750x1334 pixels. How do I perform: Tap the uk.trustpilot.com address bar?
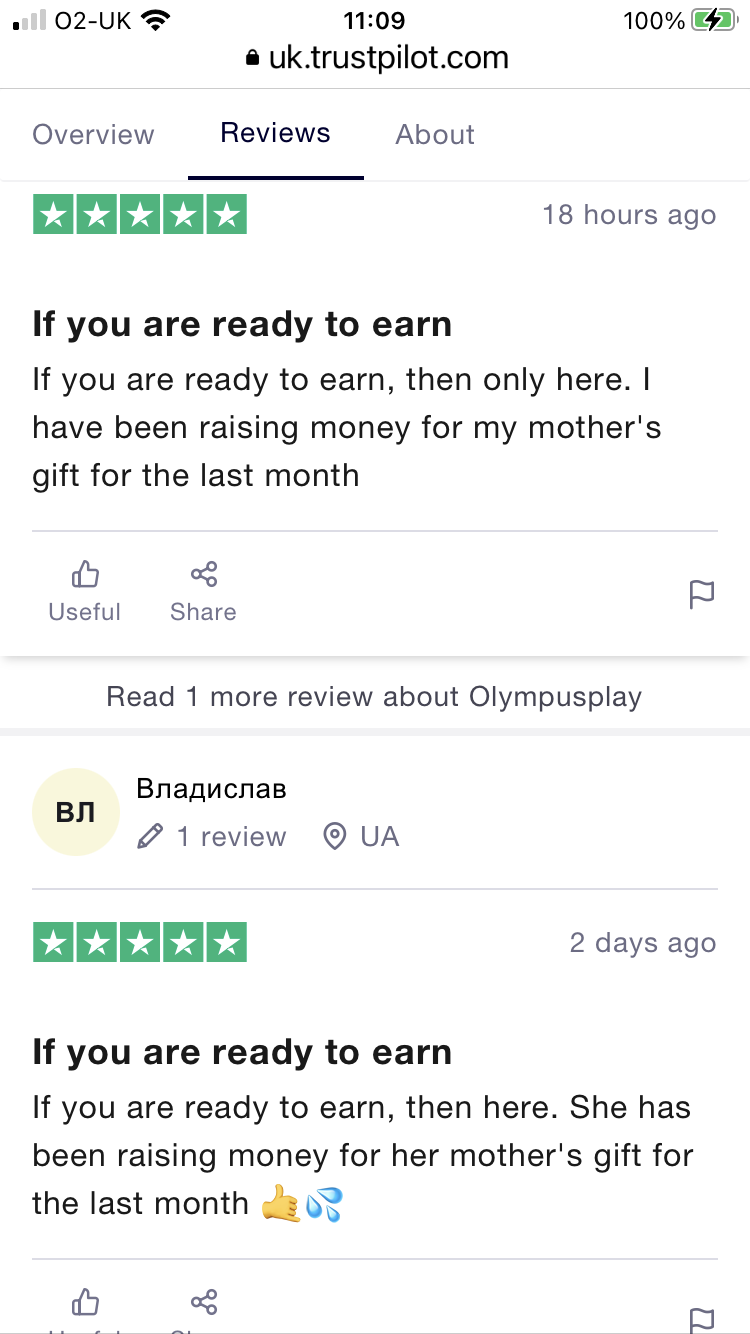coord(388,59)
